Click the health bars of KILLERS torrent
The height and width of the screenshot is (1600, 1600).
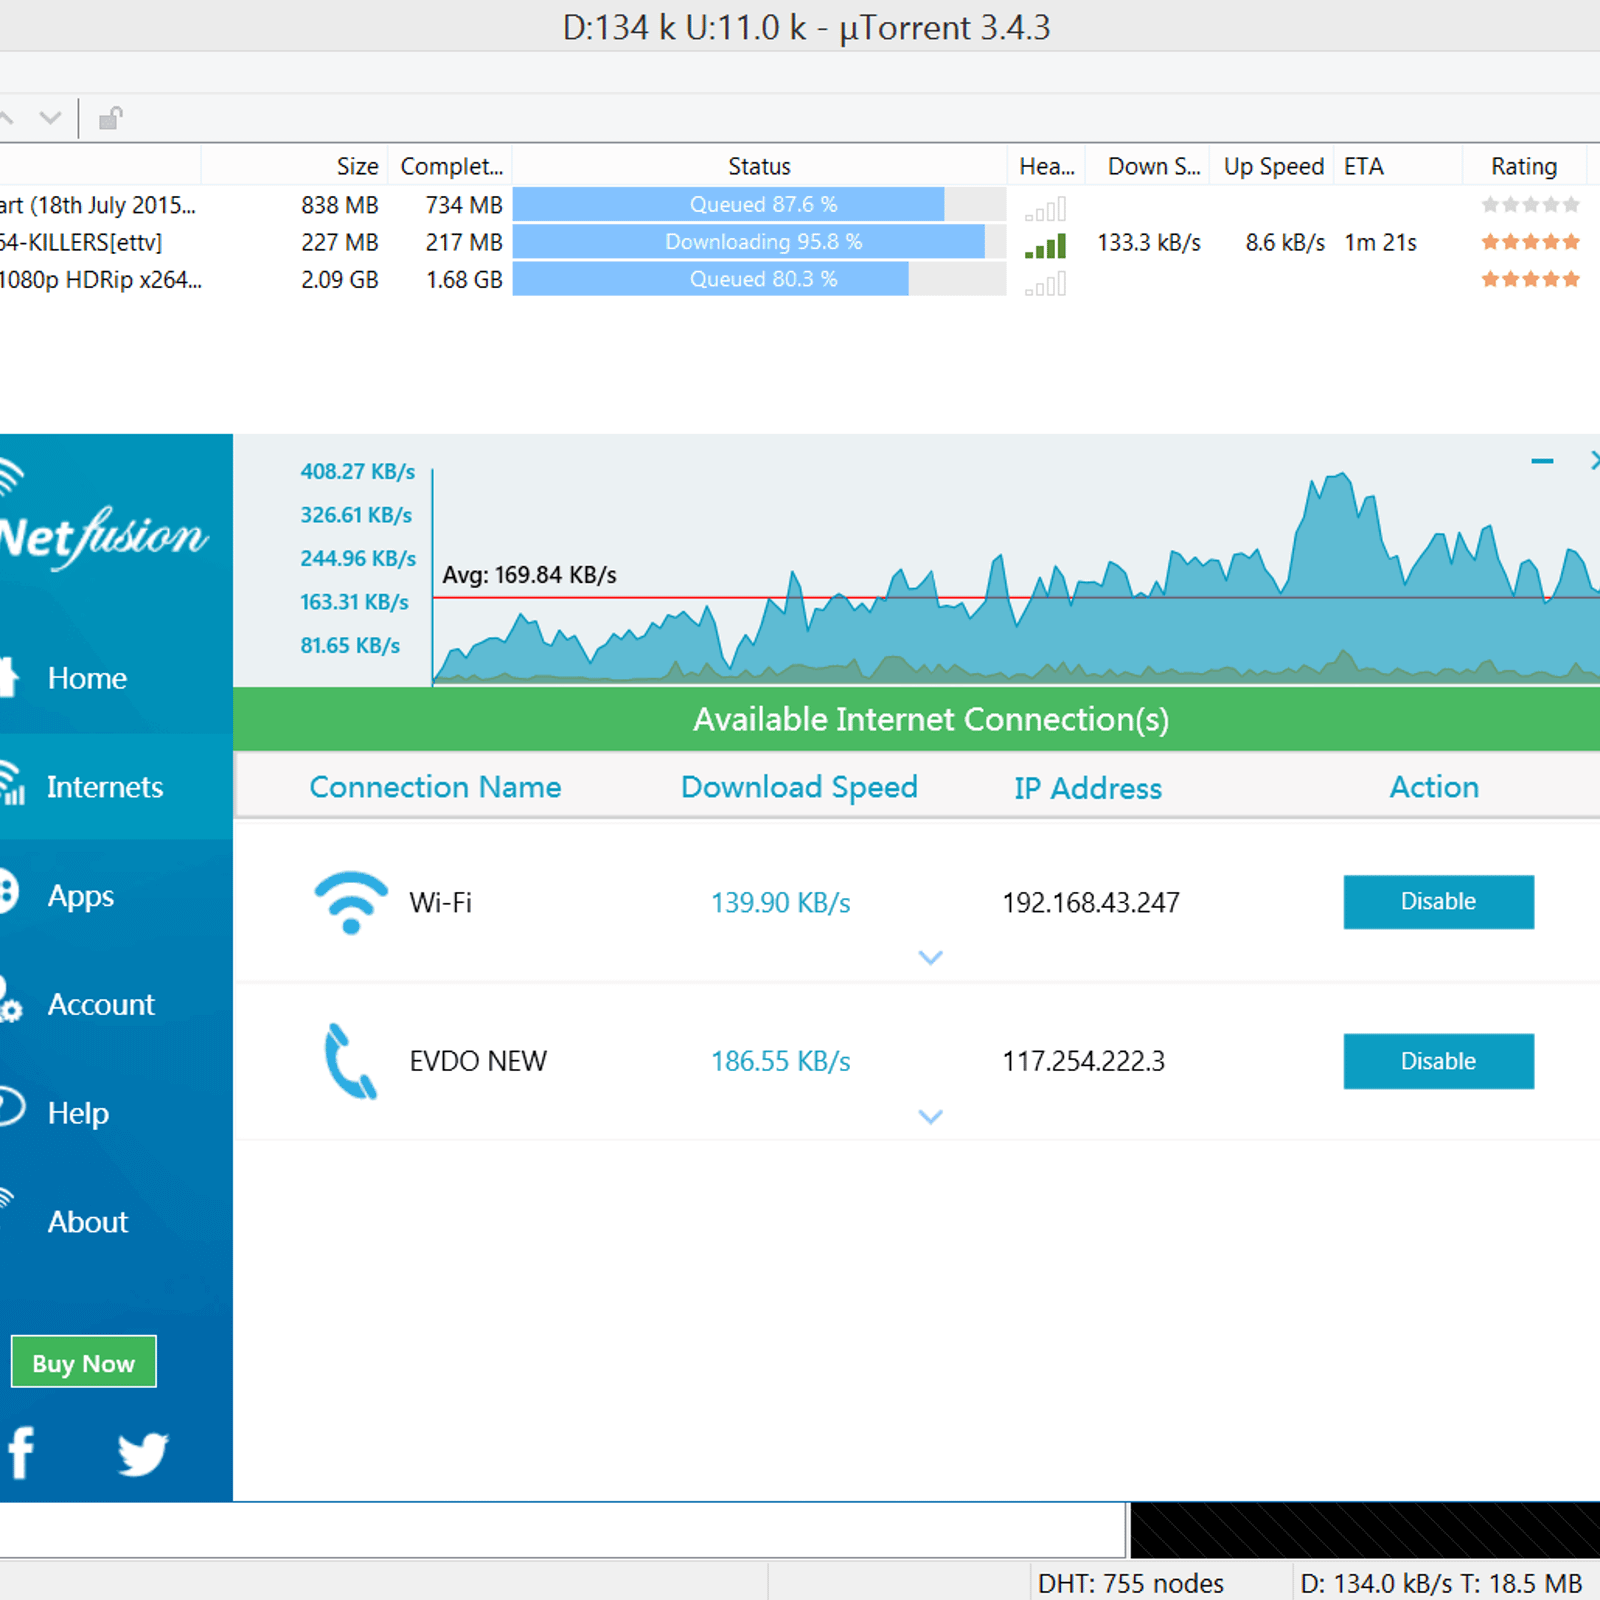tap(1045, 246)
